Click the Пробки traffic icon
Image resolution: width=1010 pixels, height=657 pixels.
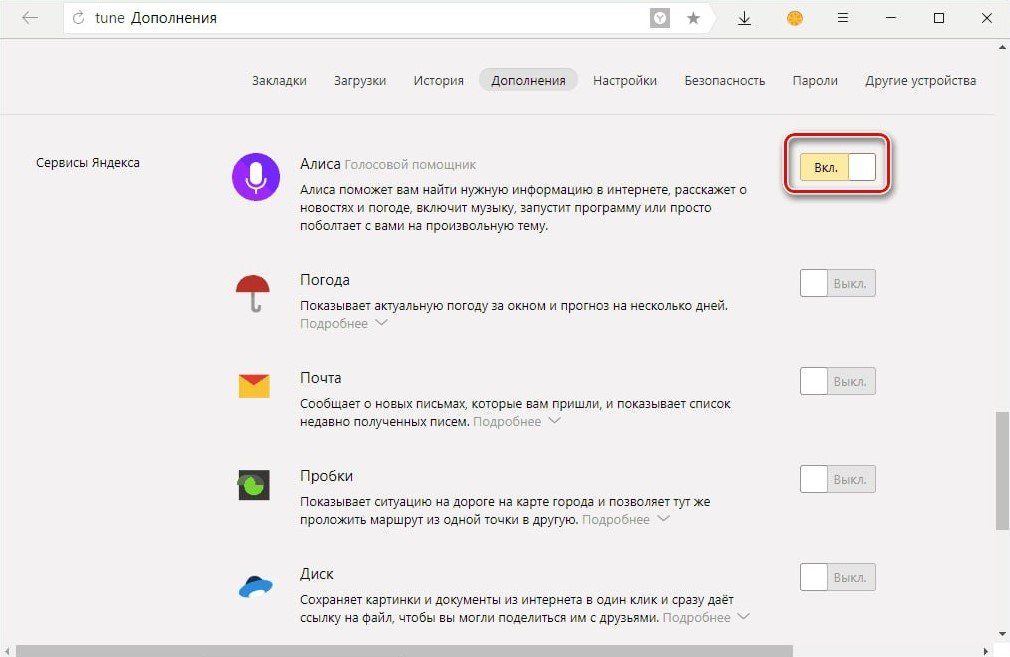tap(254, 484)
